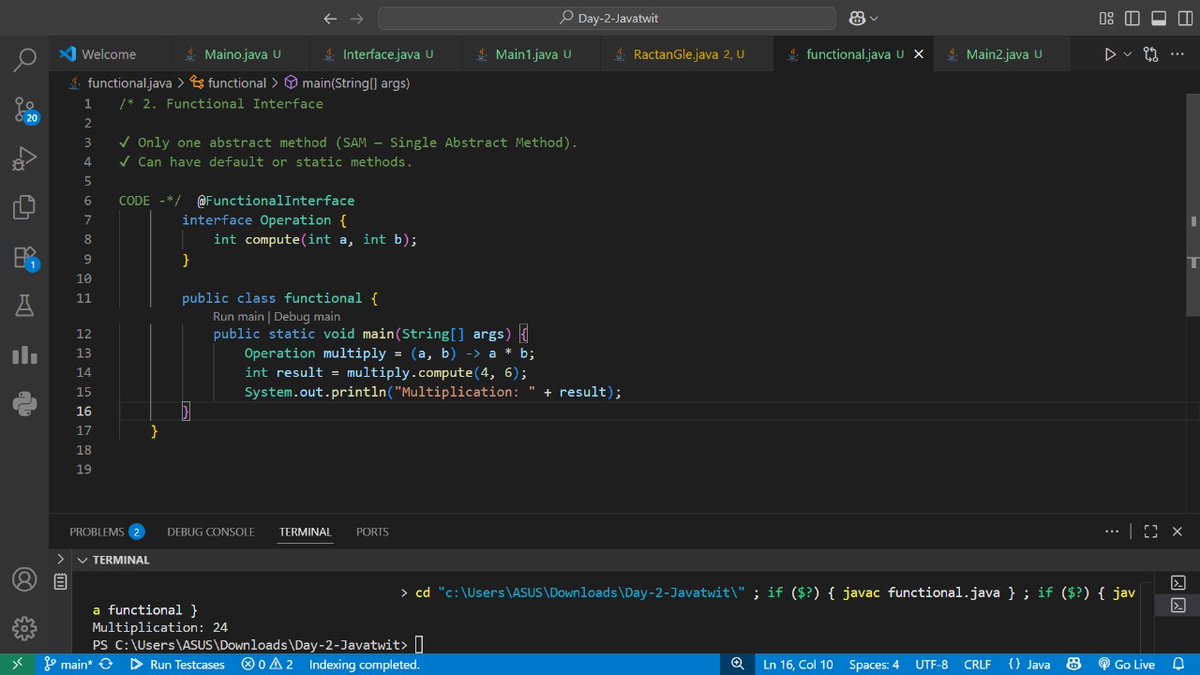Open the Explorer files view
Viewport: 1200px width, 675px height.
(x=26, y=208)
